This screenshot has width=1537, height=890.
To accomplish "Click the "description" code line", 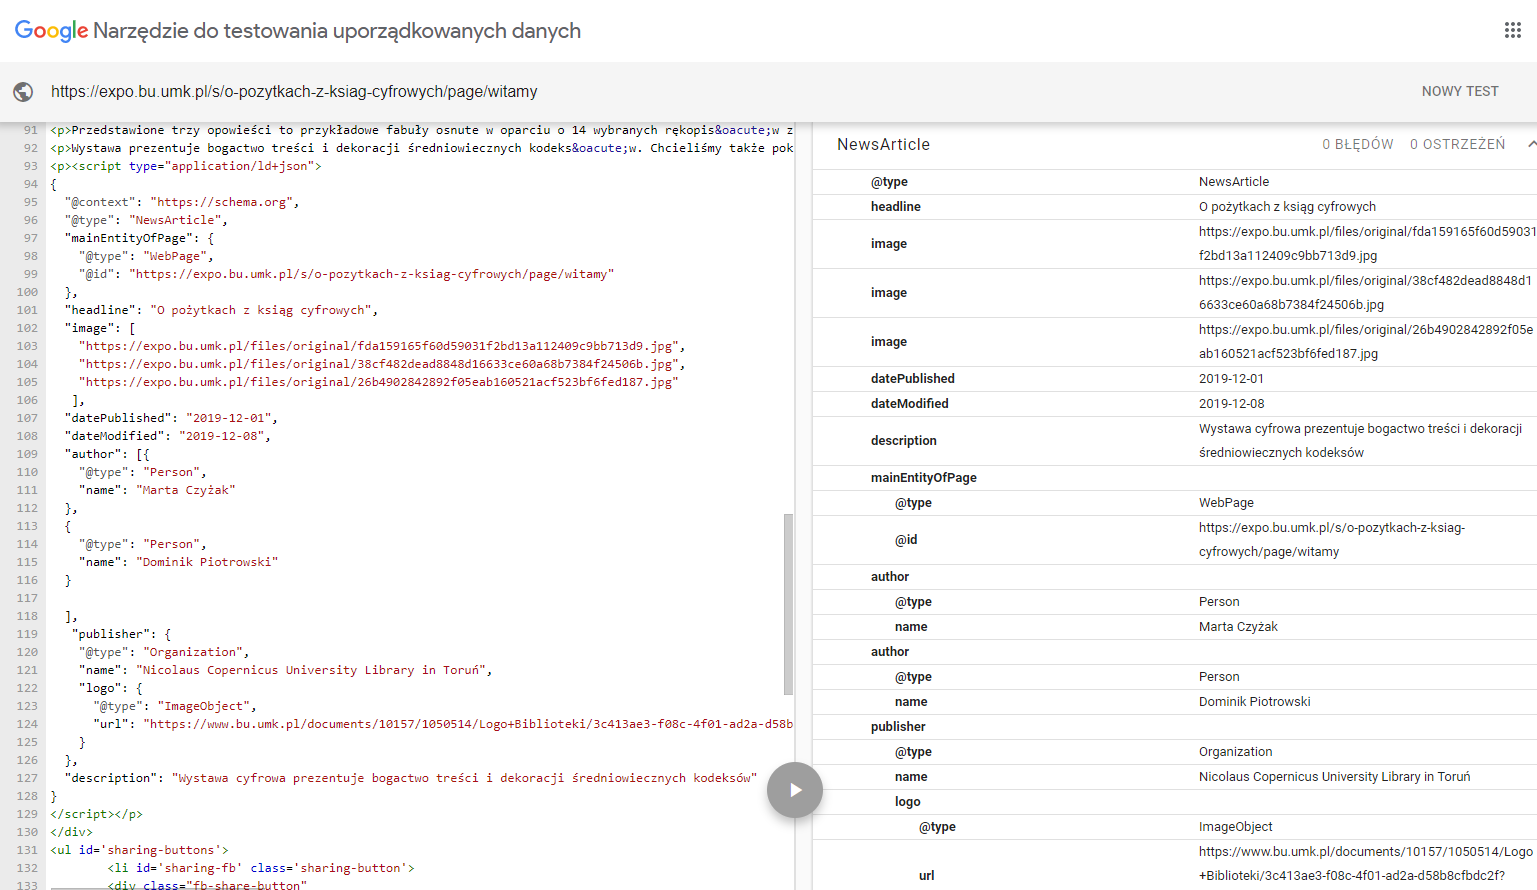I will (x=411, y=778).
